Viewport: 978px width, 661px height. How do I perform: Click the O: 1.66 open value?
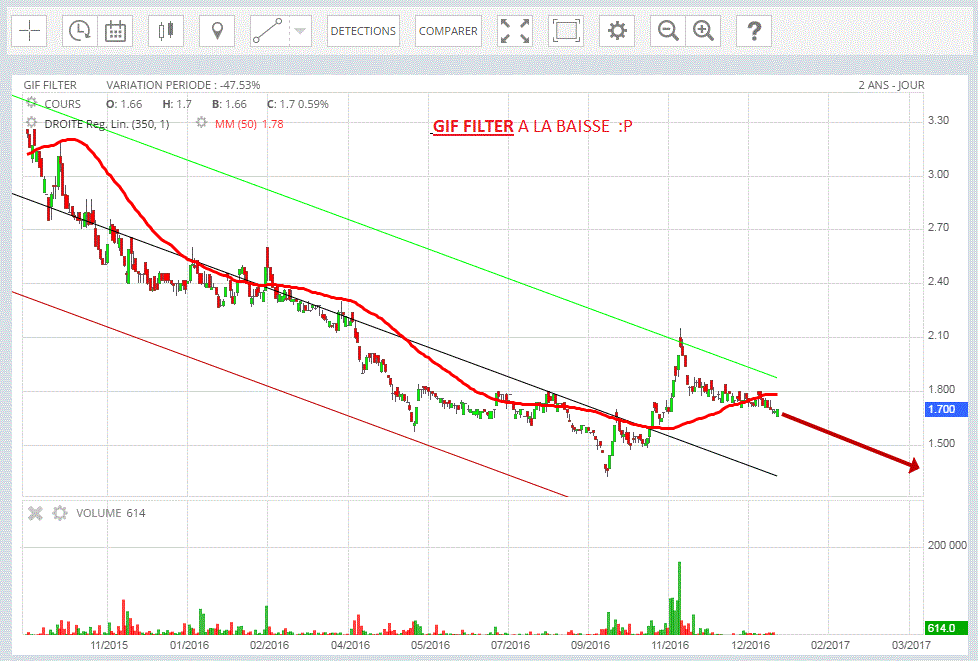pyautogui.click(x=124, y=104)
